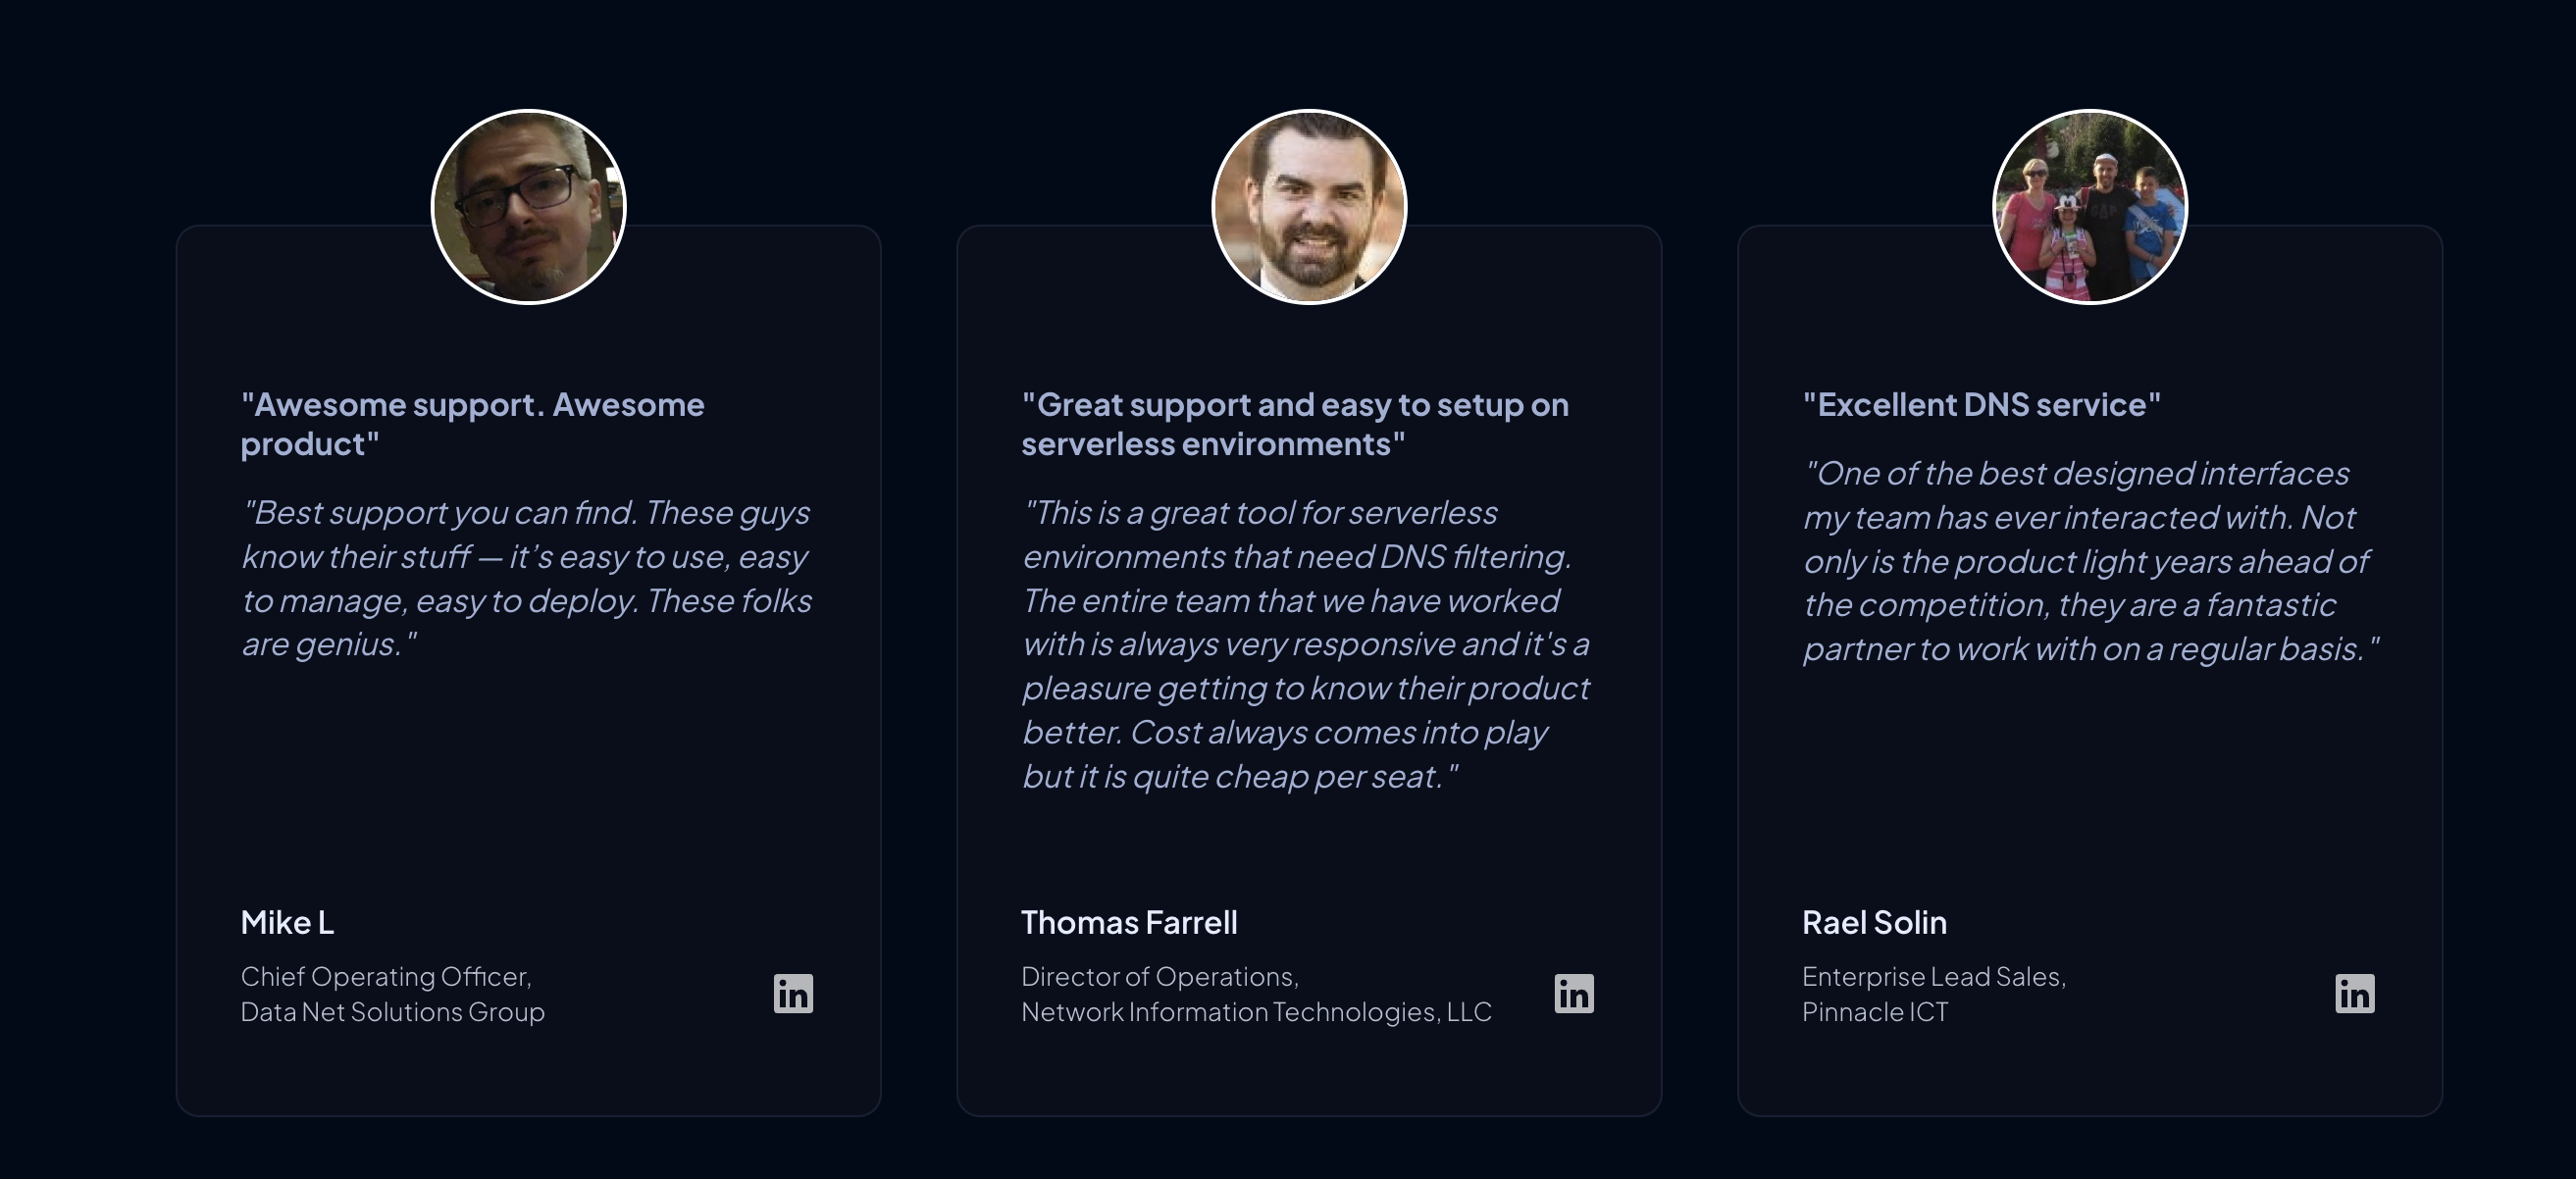Click the serverless environments testimonial quote text
This screenshot has height=1179, width=2576.
point(1306,644)
